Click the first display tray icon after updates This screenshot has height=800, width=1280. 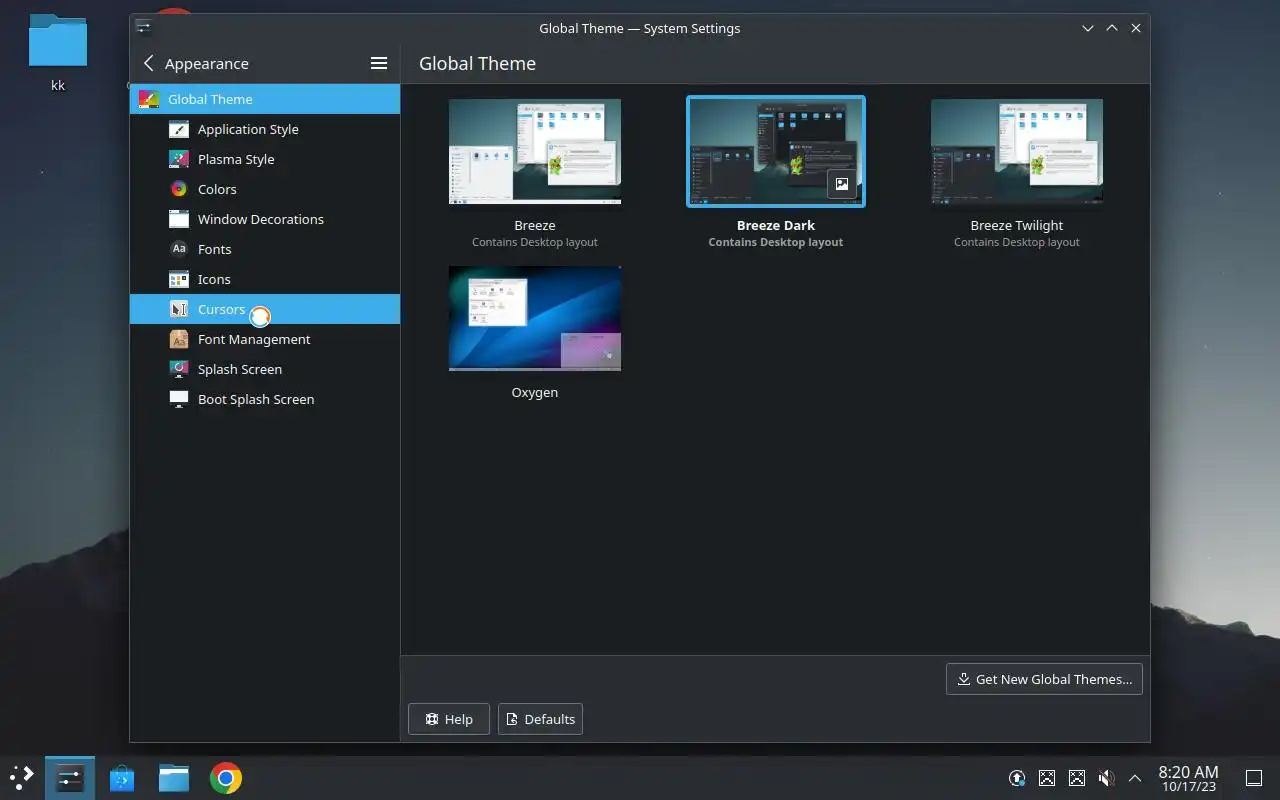tap(1047, 778)
